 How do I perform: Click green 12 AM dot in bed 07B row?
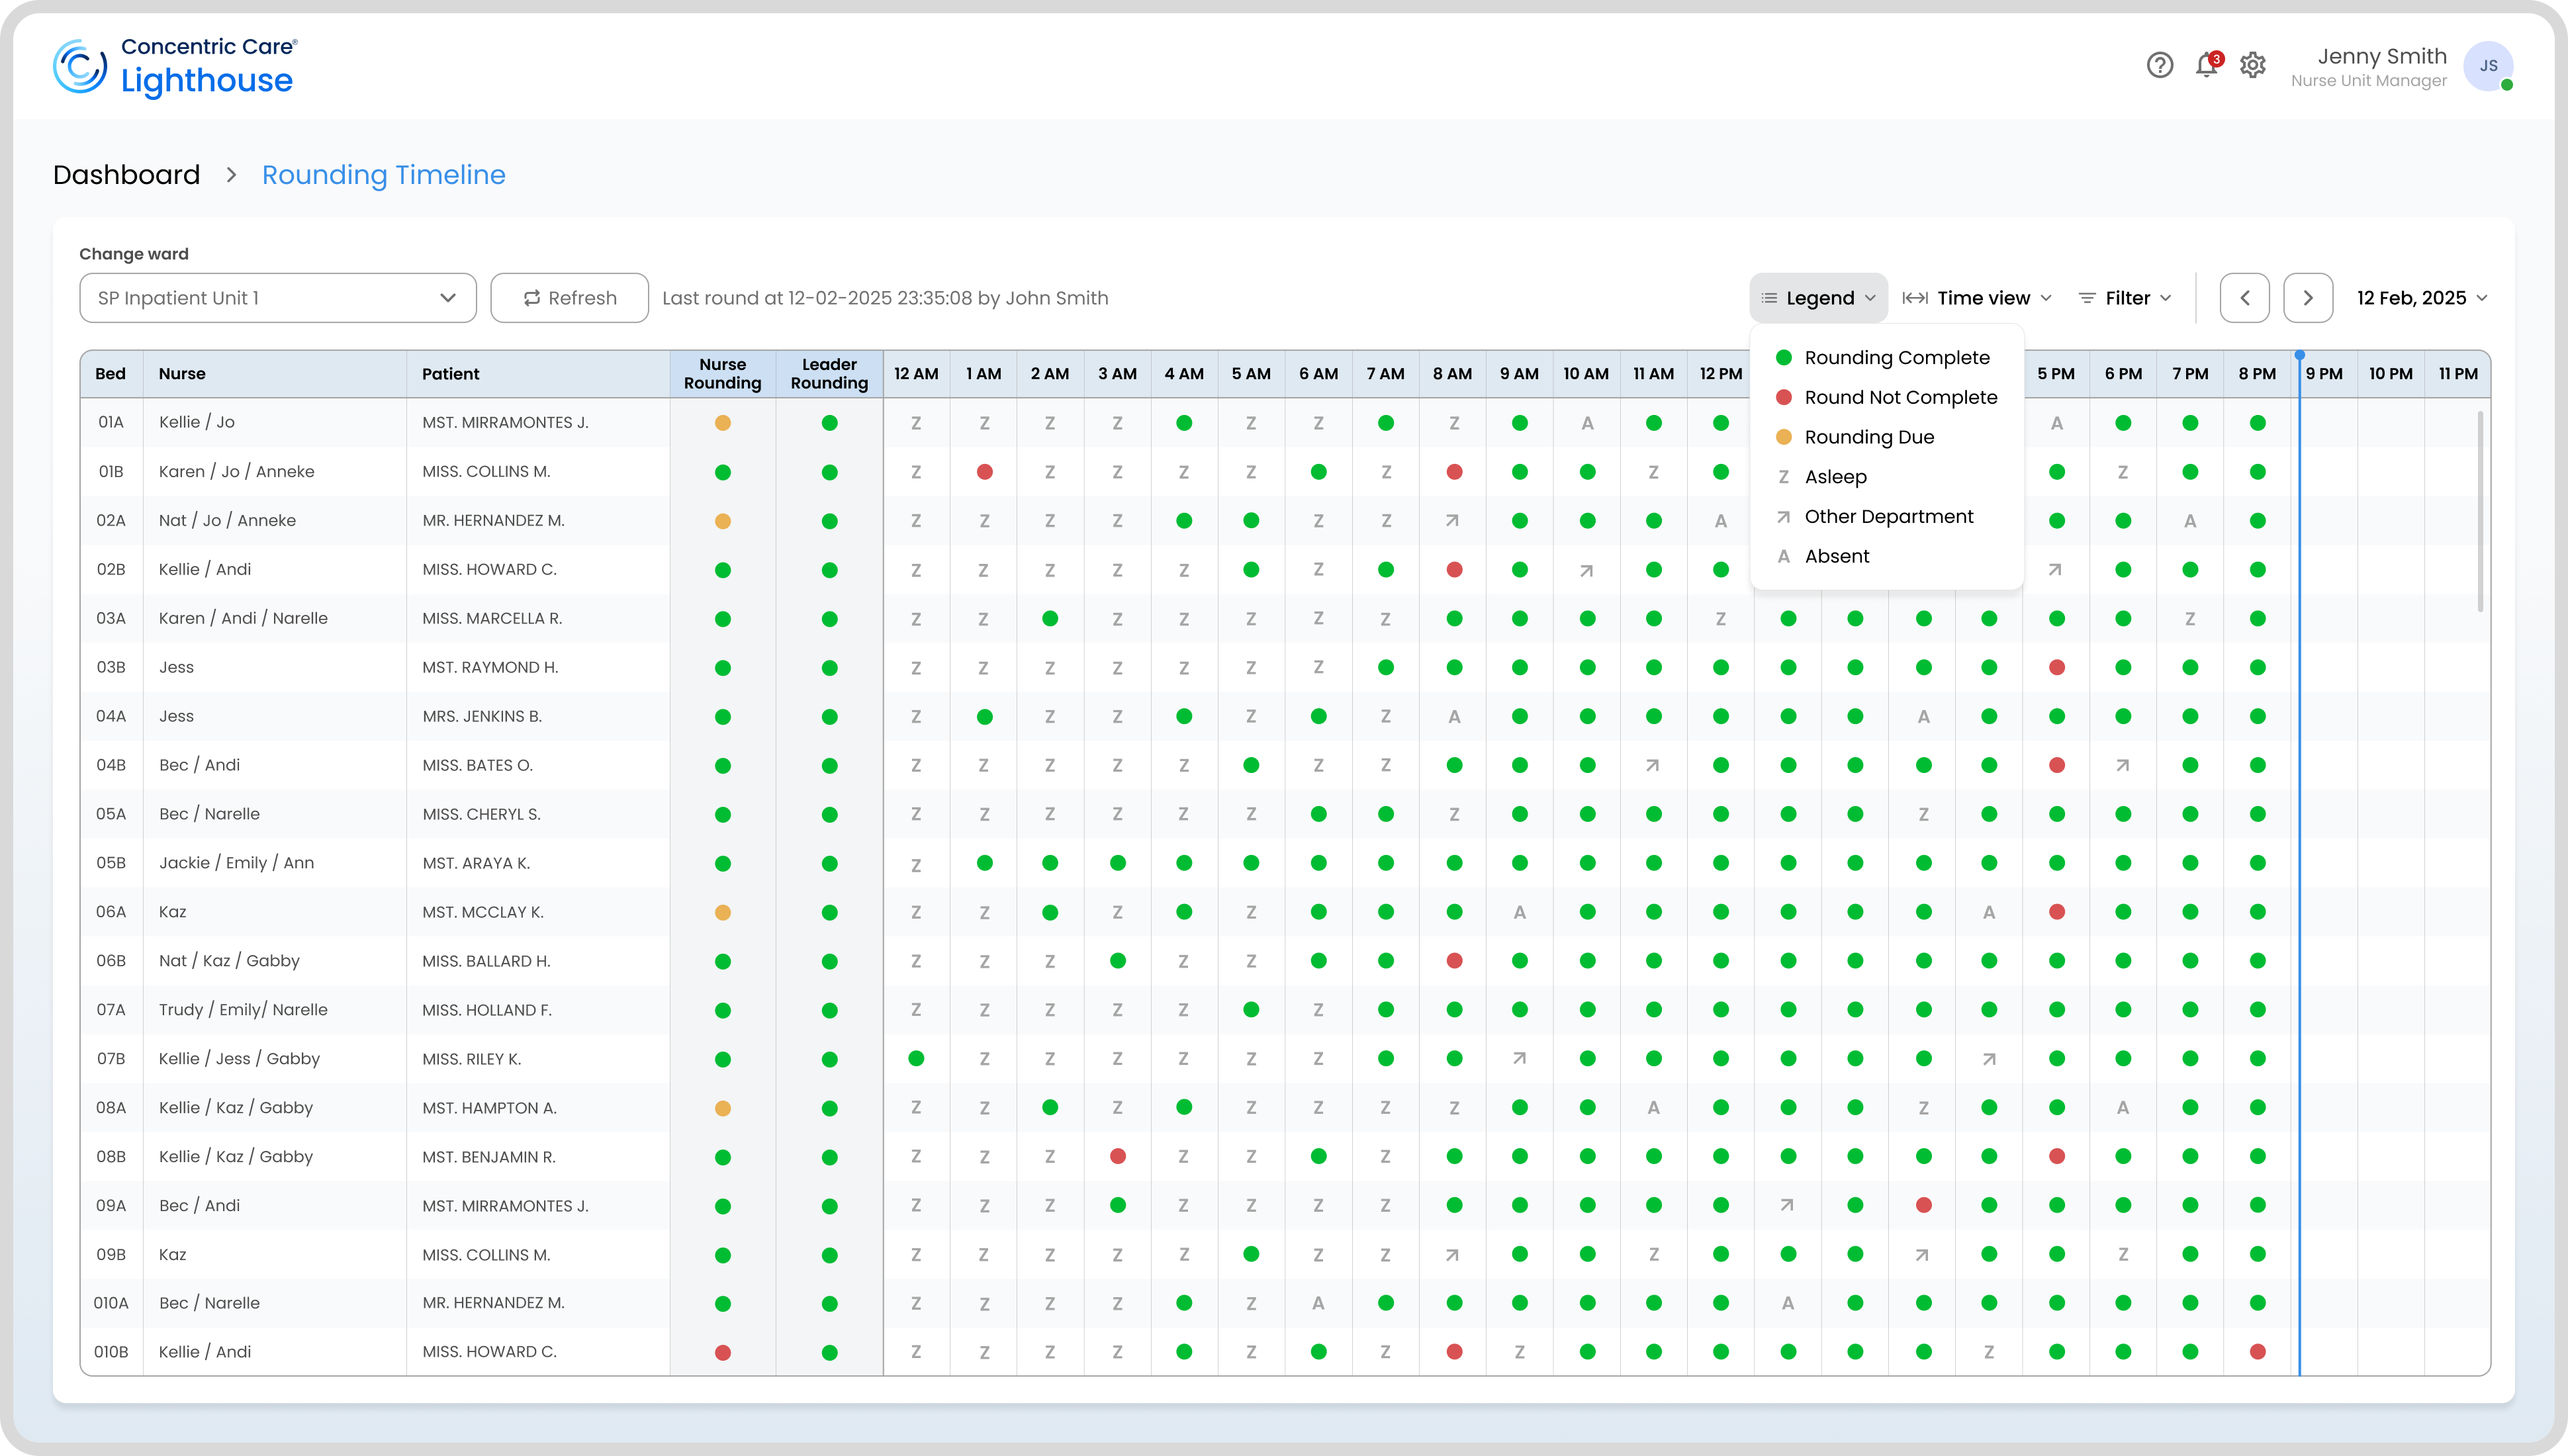(x=916, y=1058)
